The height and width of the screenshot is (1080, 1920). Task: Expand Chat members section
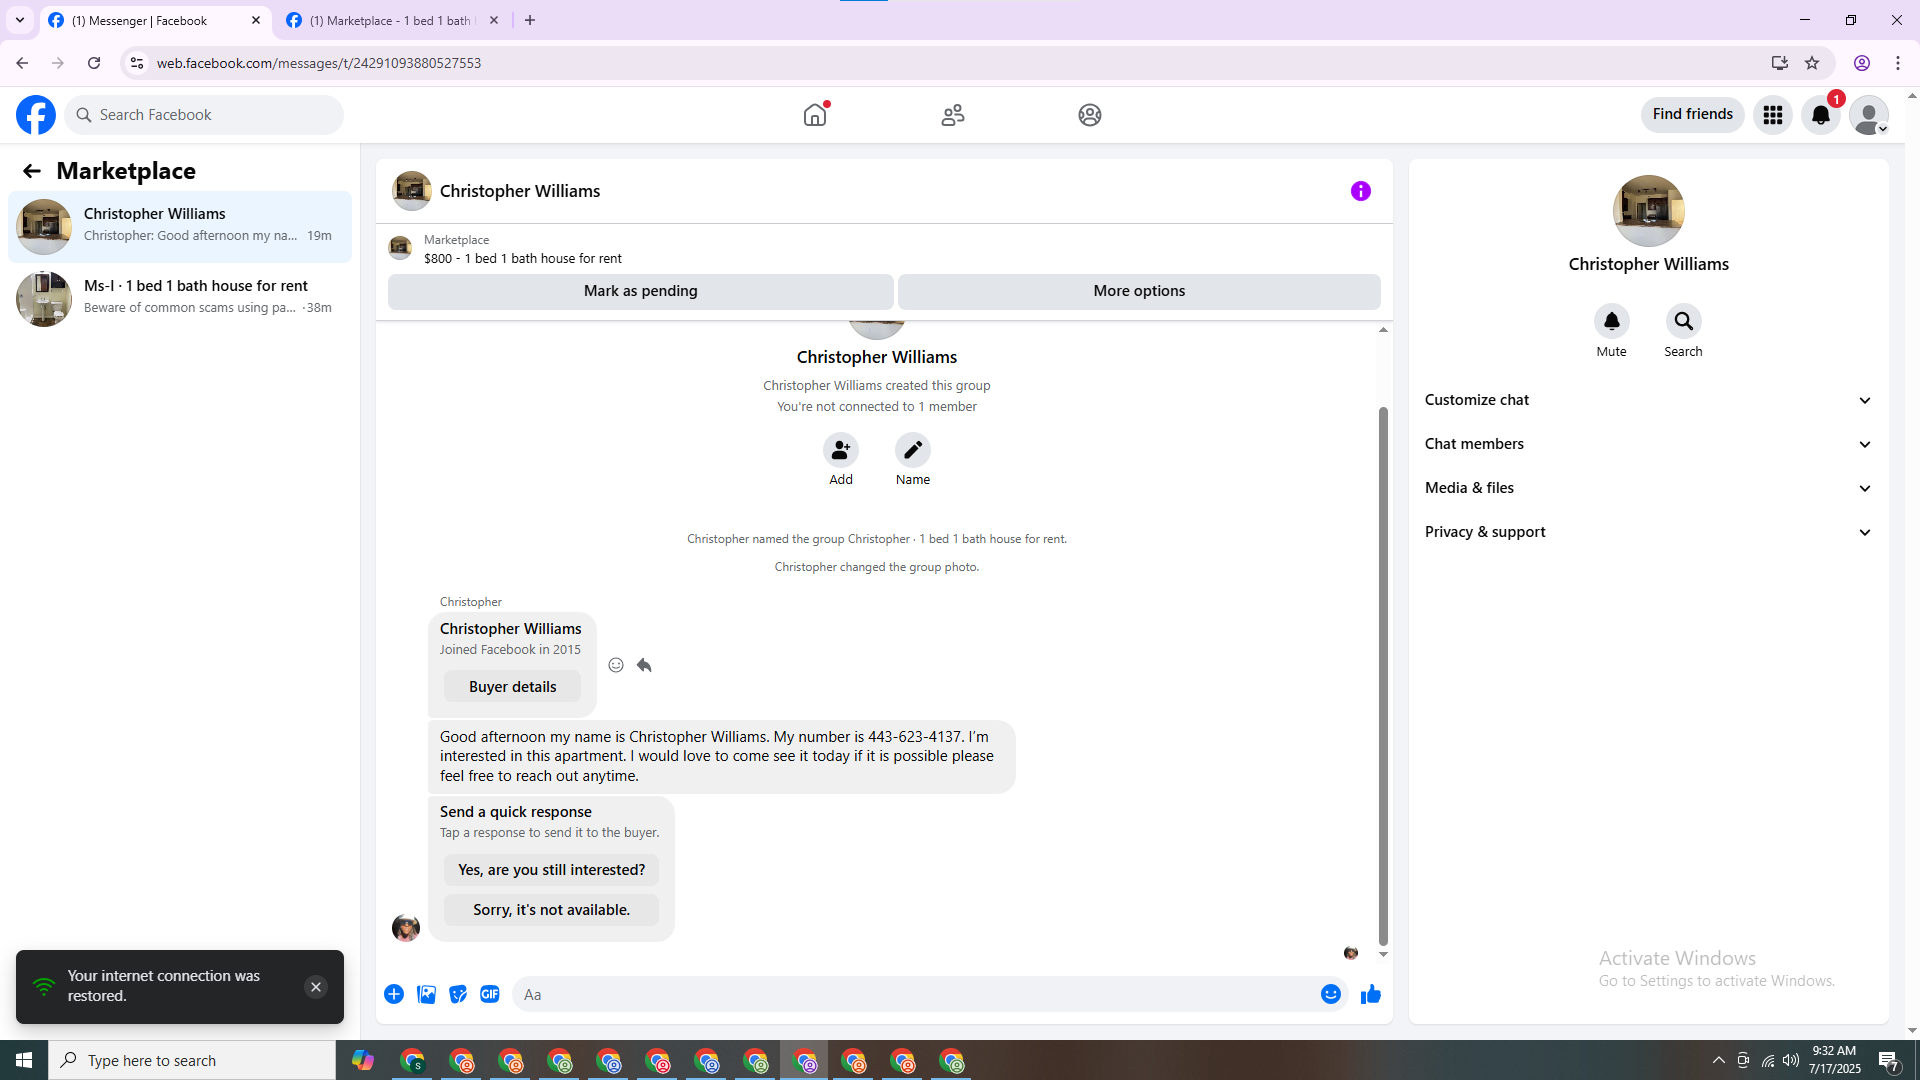(1648, 444)
